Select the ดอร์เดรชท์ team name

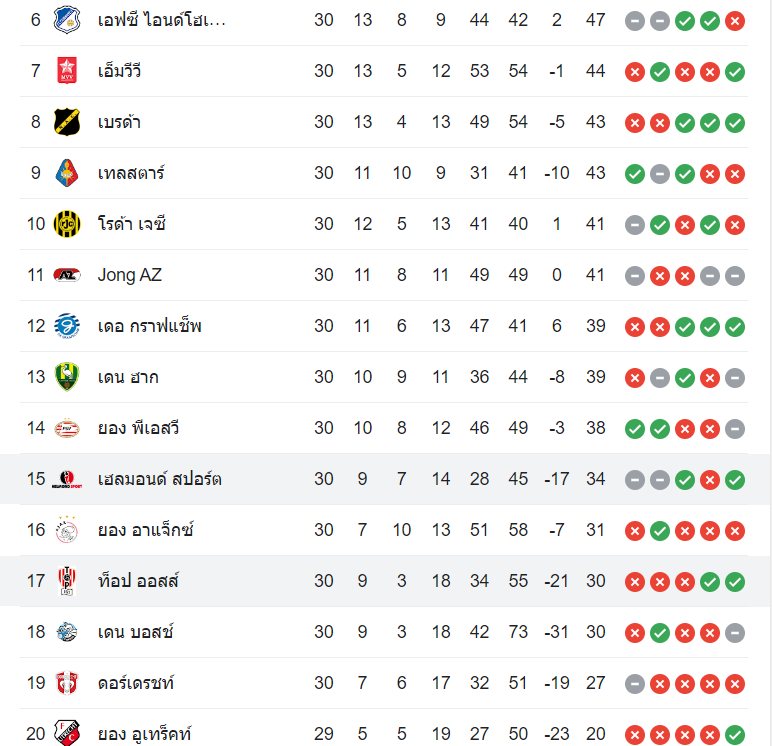click(136, 683)
